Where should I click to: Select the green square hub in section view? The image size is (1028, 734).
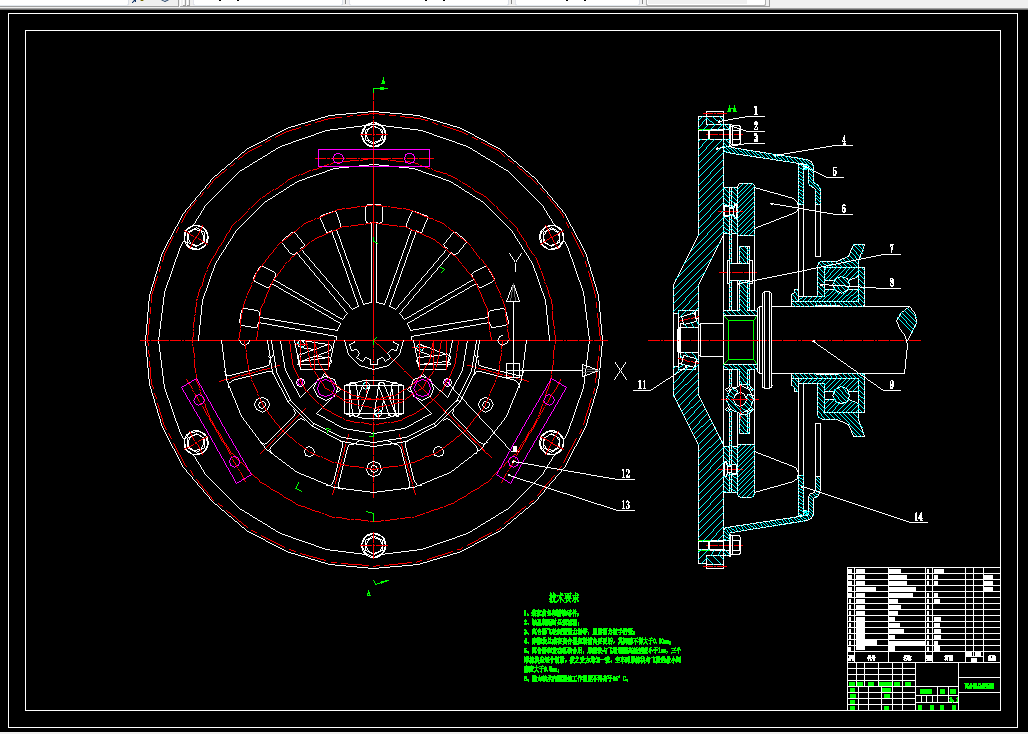(x=742, y=340)
